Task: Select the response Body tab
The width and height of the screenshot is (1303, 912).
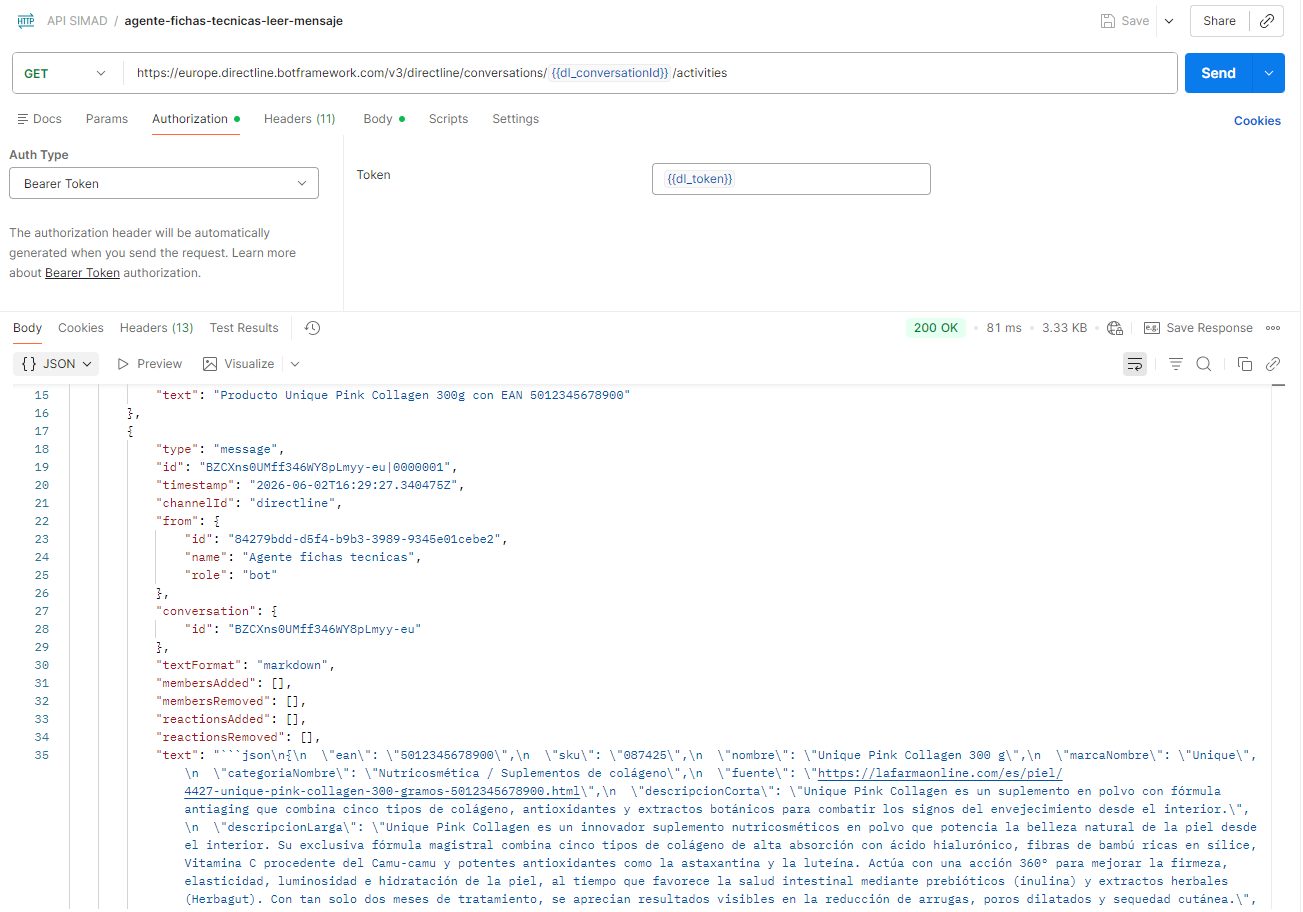Action: coord(28,328)
